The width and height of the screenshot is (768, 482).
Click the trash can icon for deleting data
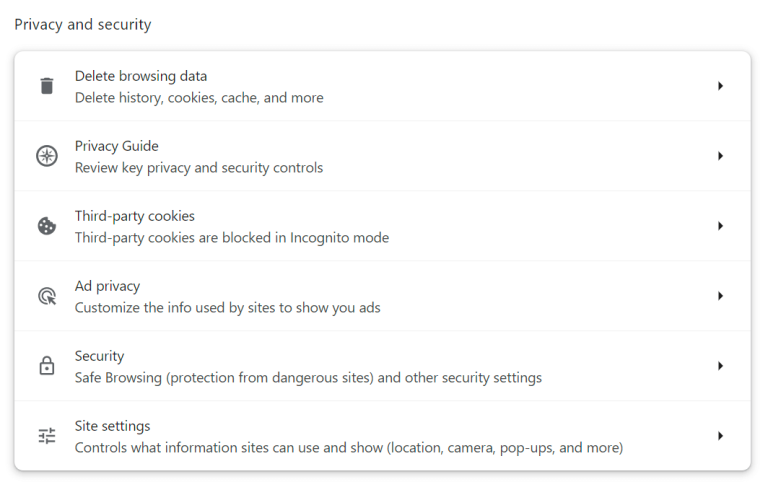[x=47, y=86]
